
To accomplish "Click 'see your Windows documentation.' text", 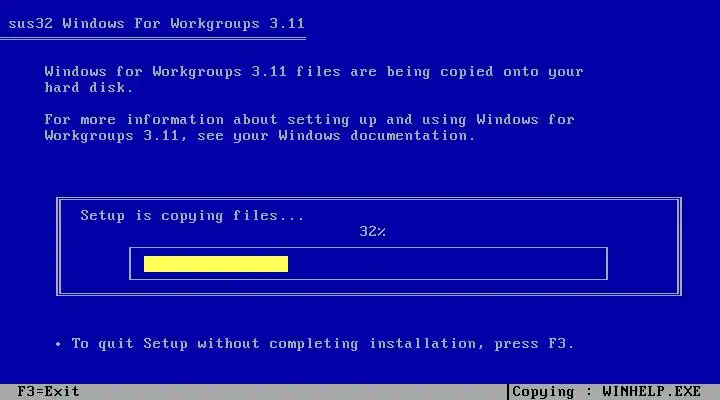I will click(336, 136).
